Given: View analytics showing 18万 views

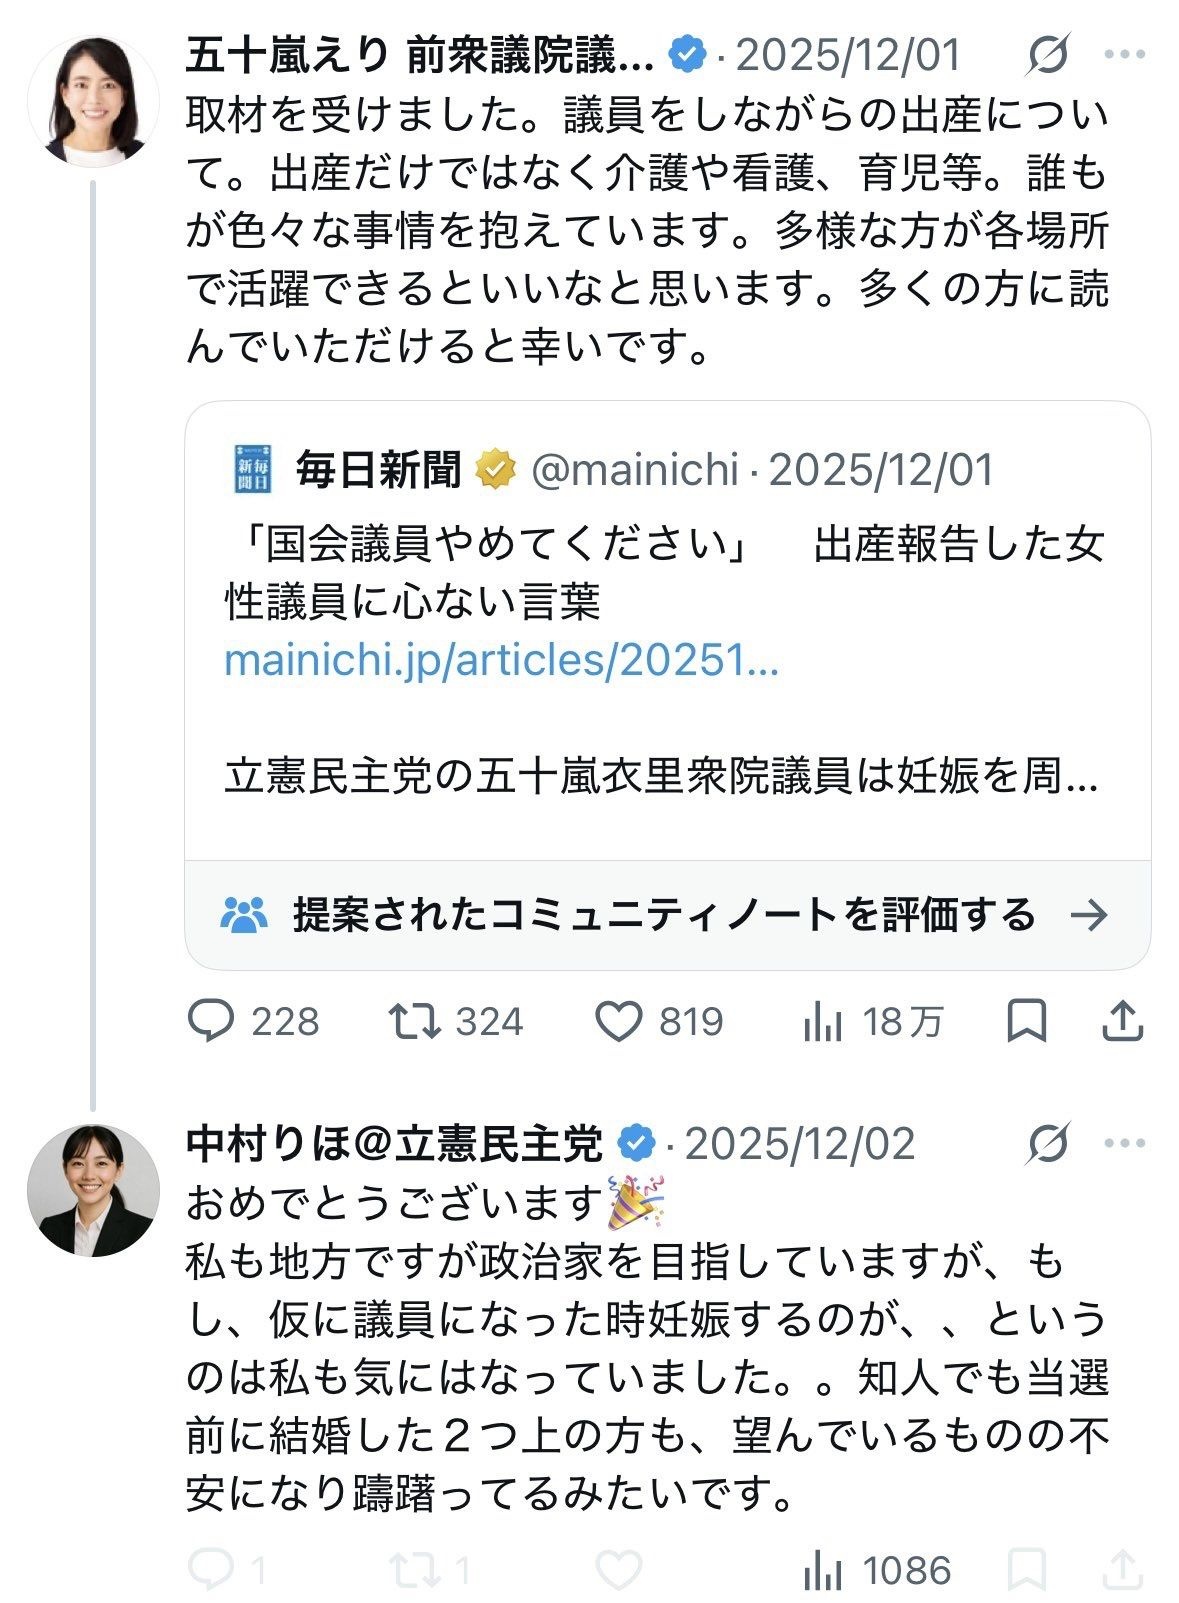Looking at the screenshot, I should 872,1022.
